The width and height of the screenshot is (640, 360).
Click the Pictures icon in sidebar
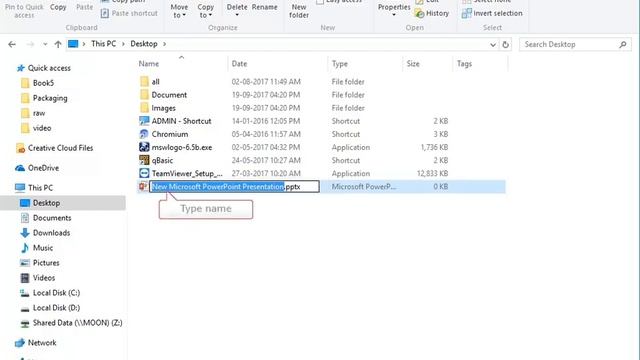25,263
